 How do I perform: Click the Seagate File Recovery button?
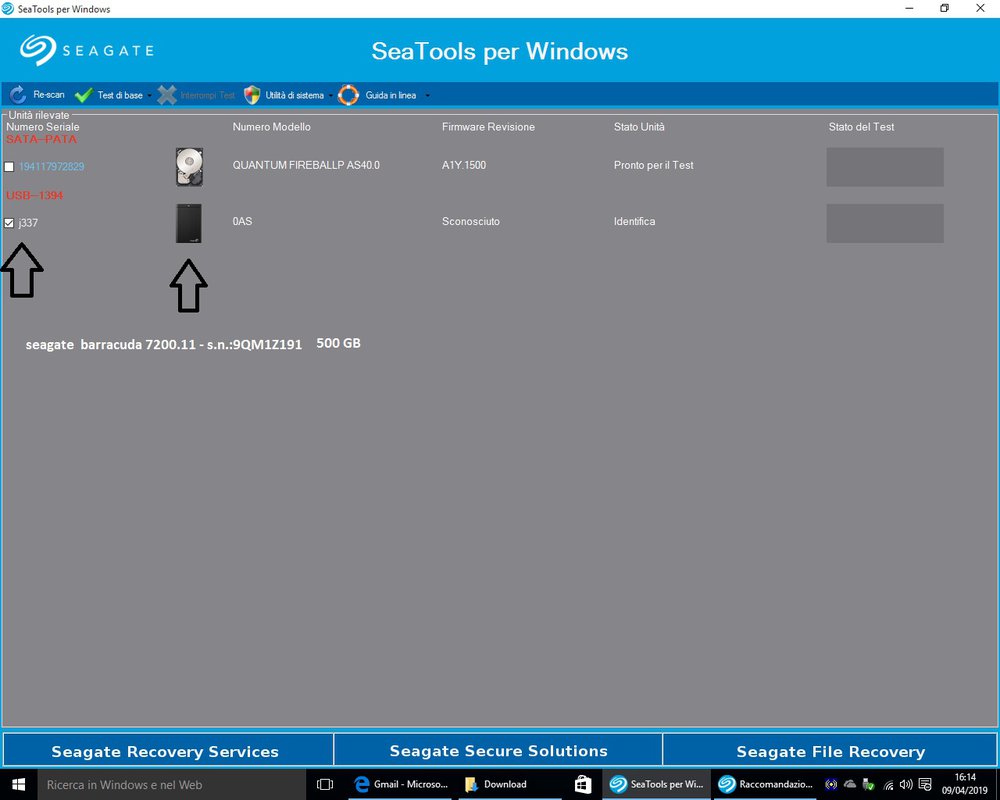click(830, 750)
